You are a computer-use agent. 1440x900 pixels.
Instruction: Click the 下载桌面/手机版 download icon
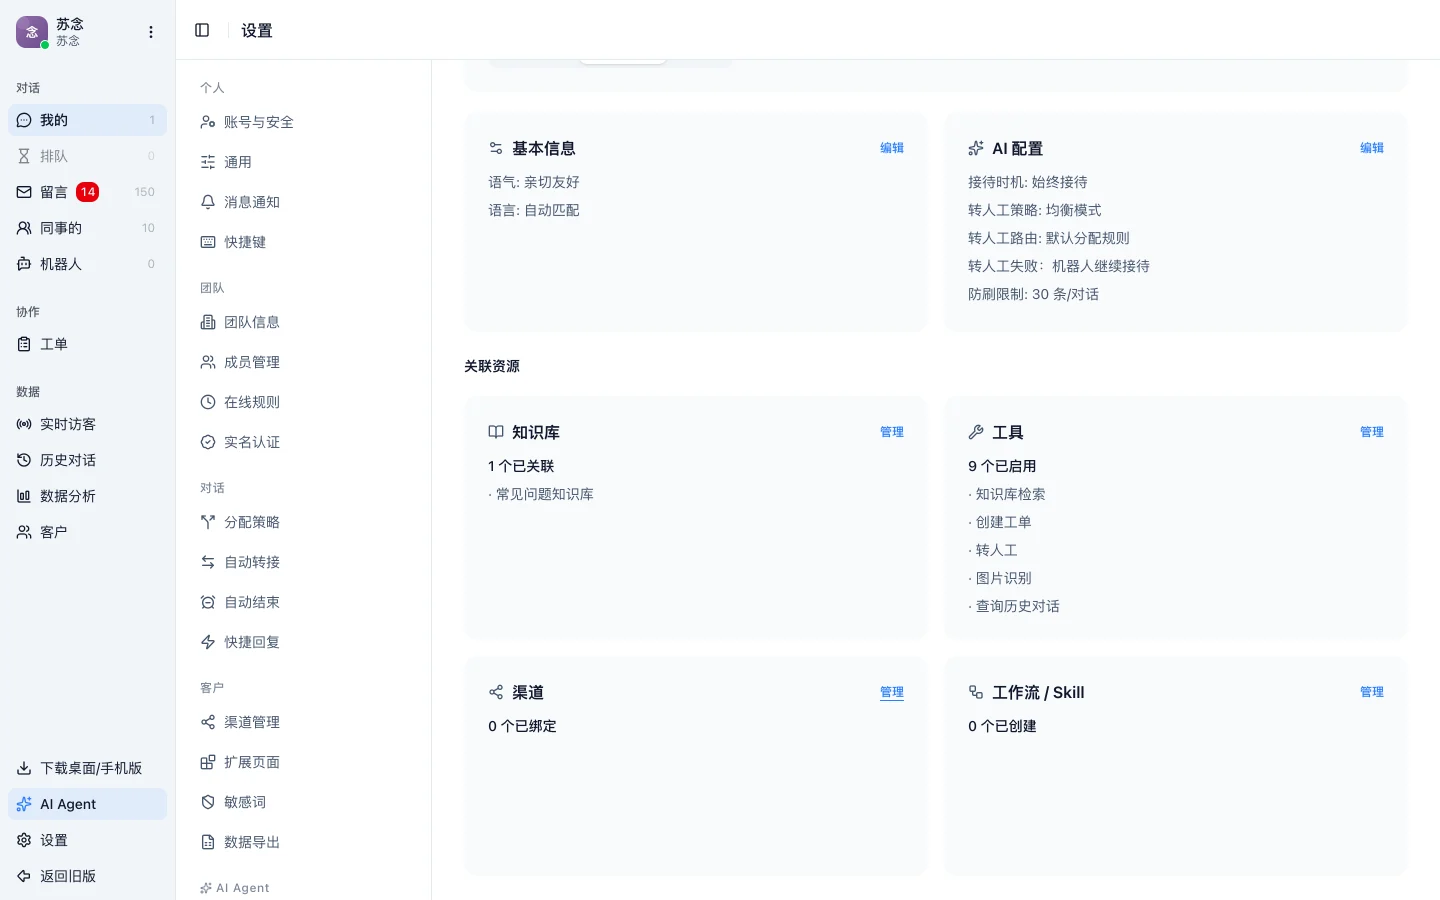(24, 768)
